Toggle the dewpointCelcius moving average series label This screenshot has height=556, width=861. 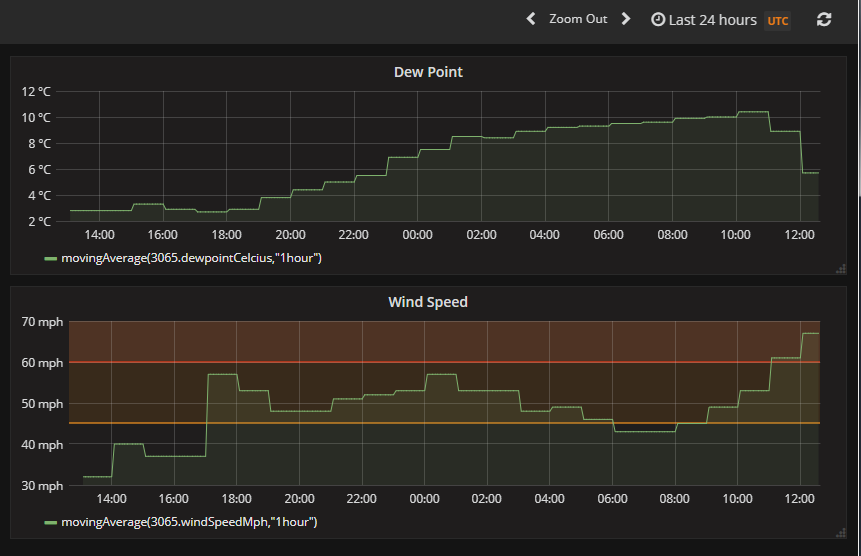tap(191, 258)
